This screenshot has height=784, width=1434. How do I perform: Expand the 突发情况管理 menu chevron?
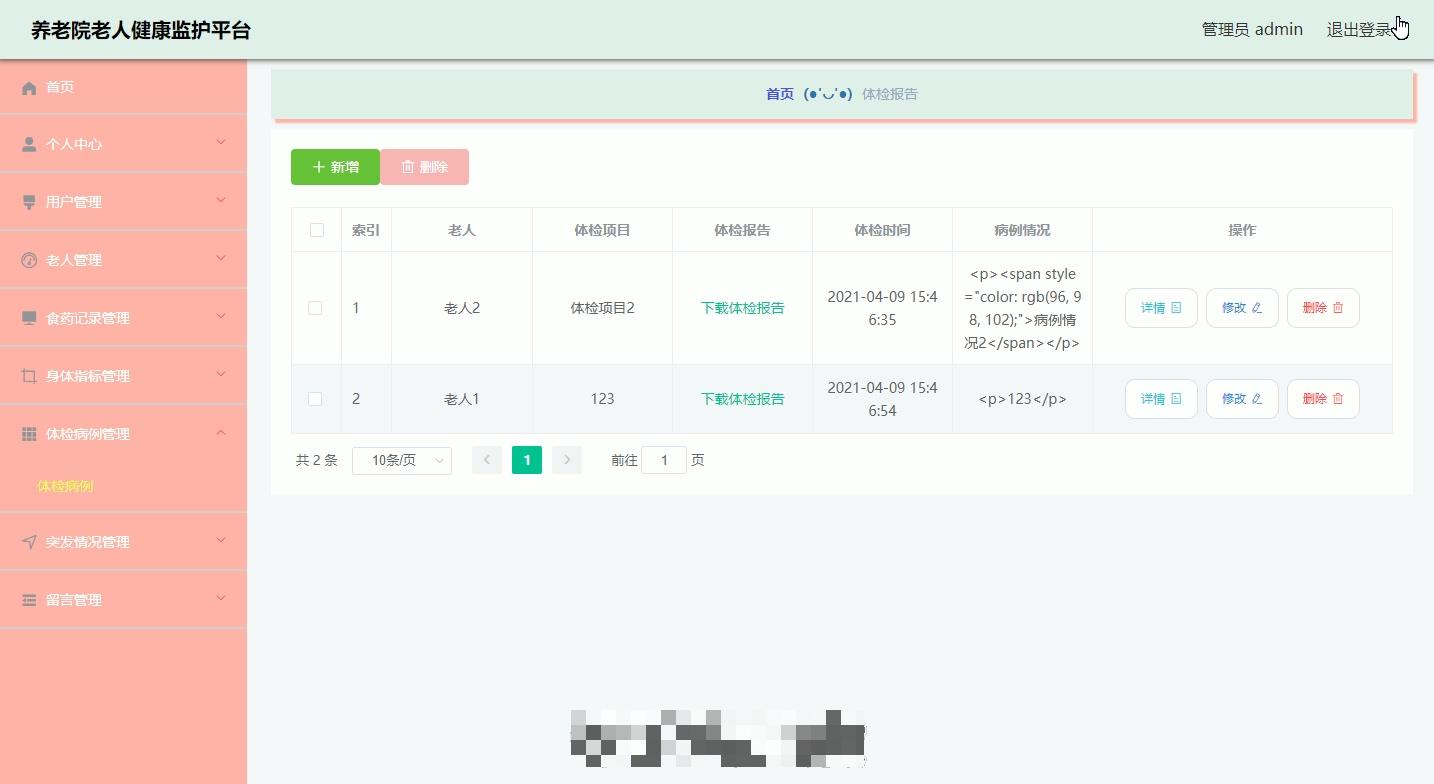coord(221,541)
